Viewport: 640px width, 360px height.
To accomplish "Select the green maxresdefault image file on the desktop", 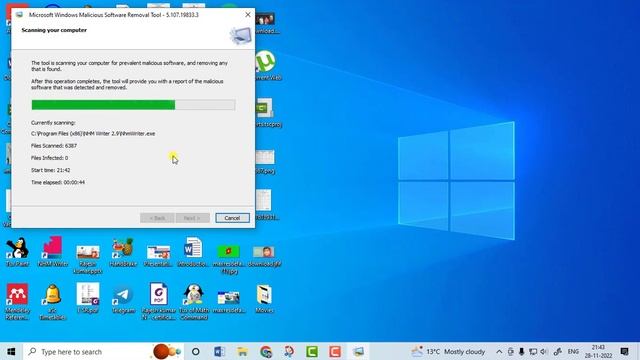I will (229, 259).
